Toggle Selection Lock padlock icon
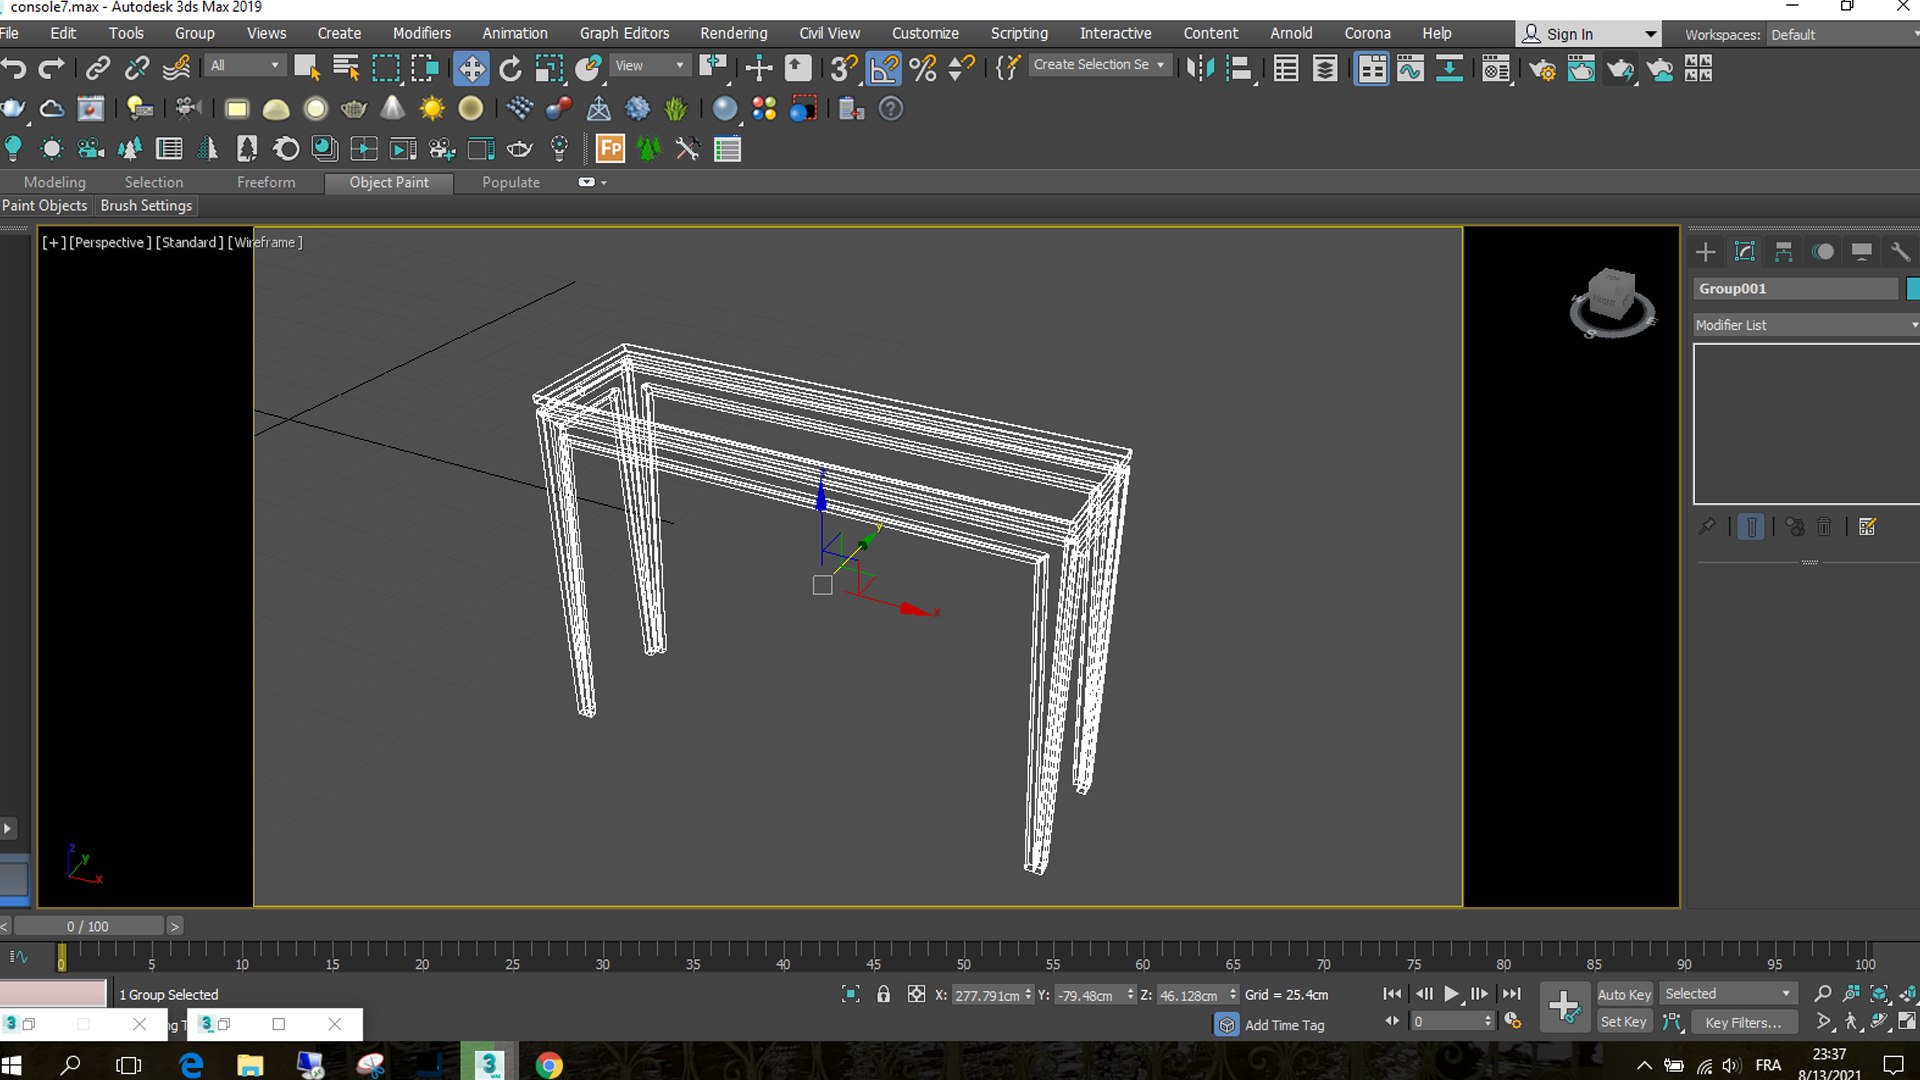 pyautogui.click(x=883, y=994)
